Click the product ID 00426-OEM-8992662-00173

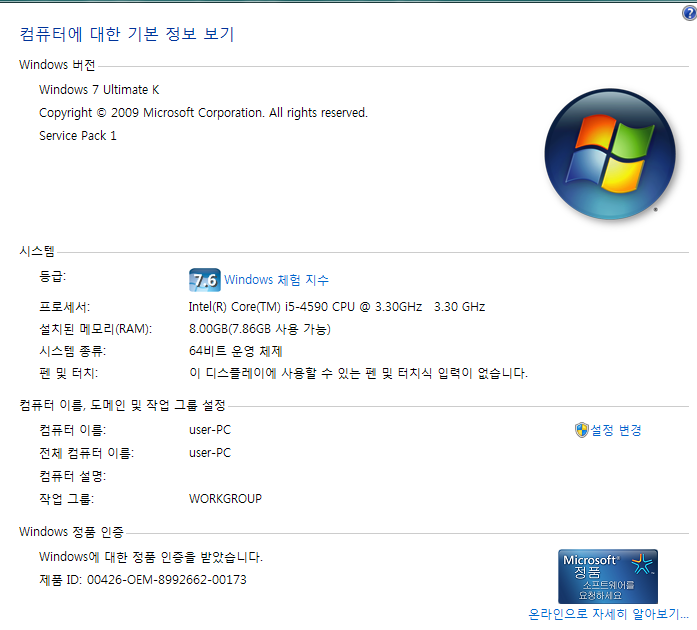(x=167, y=580)
